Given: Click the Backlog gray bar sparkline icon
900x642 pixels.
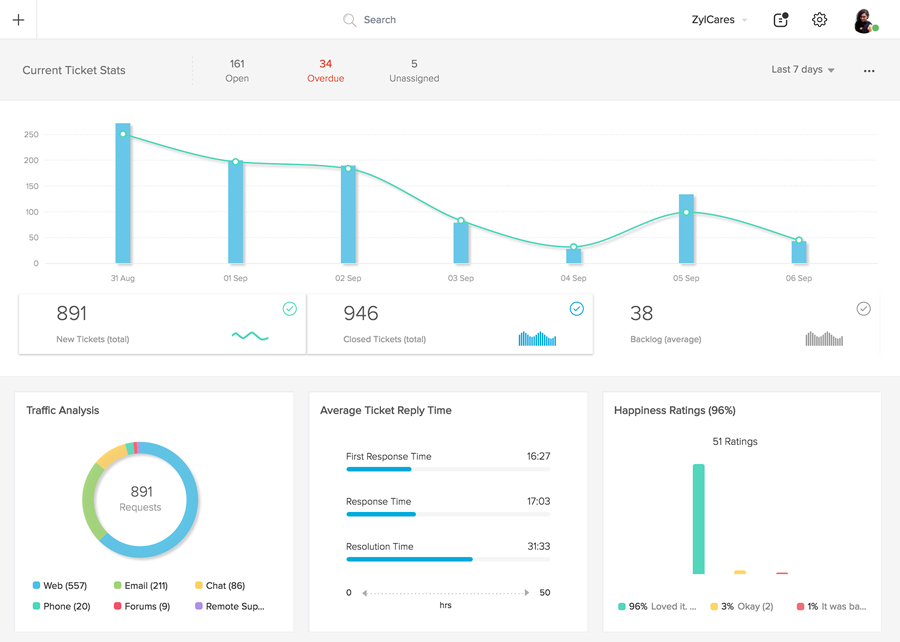Looking at the screenshot, I should [824, 338].
